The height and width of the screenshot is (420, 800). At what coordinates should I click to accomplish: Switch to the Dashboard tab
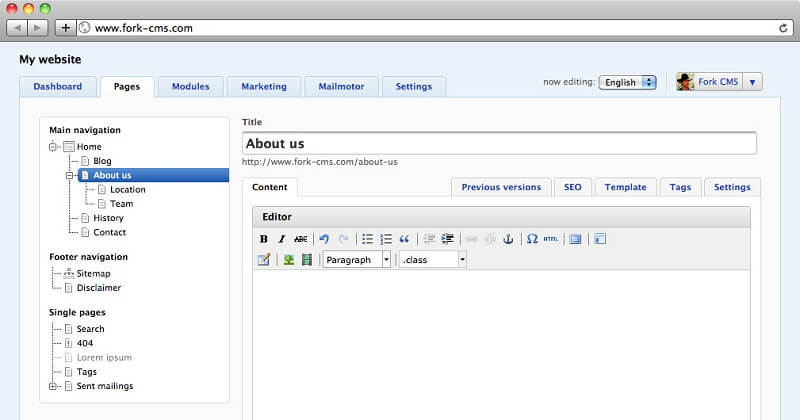pyautogui.click(x=58, y=86)
